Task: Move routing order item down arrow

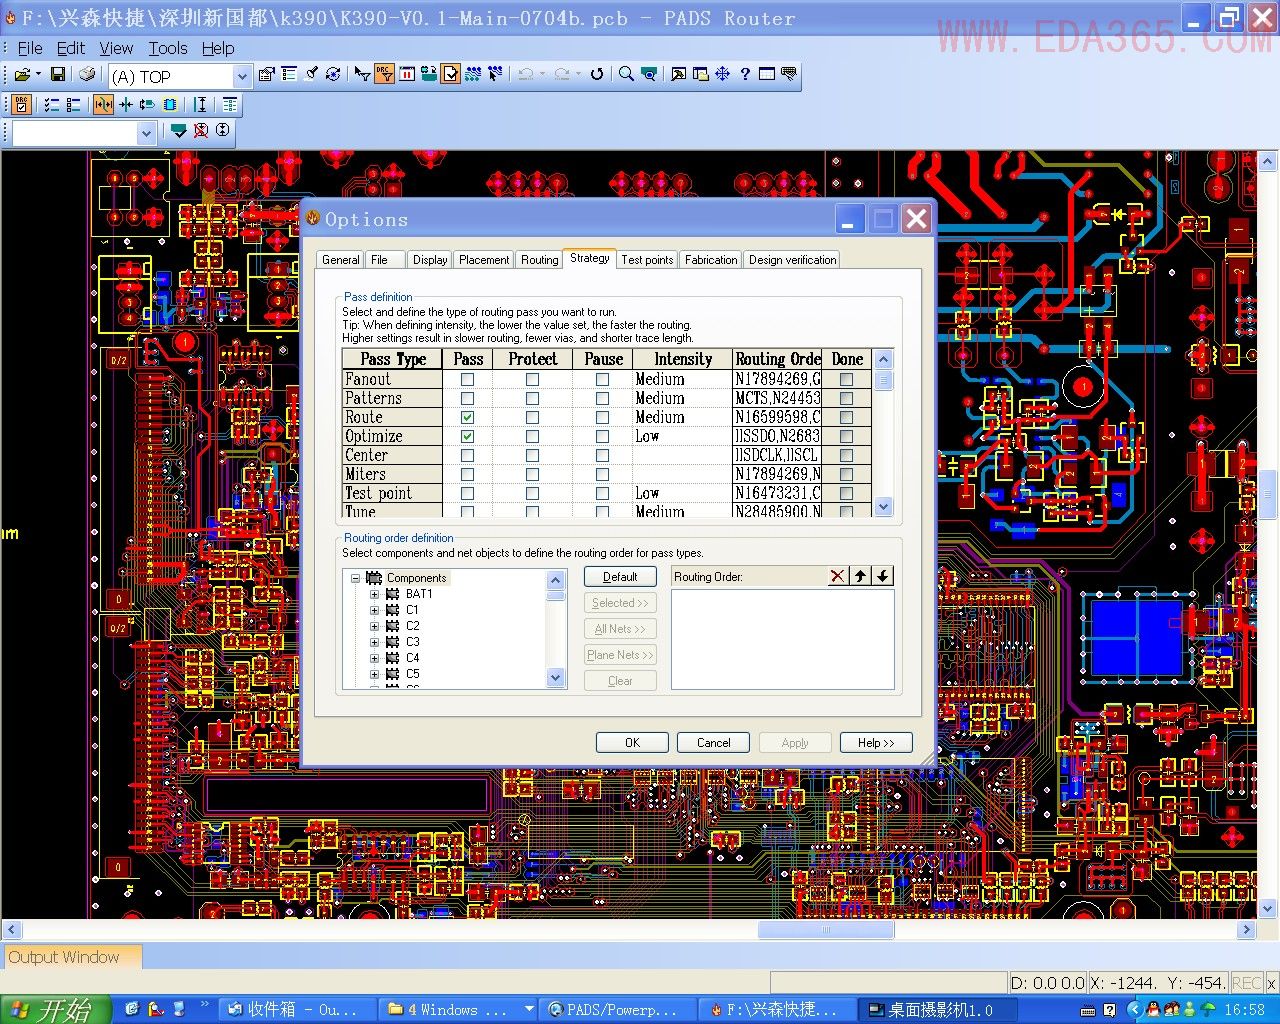Action: click(x=882, y=576)
